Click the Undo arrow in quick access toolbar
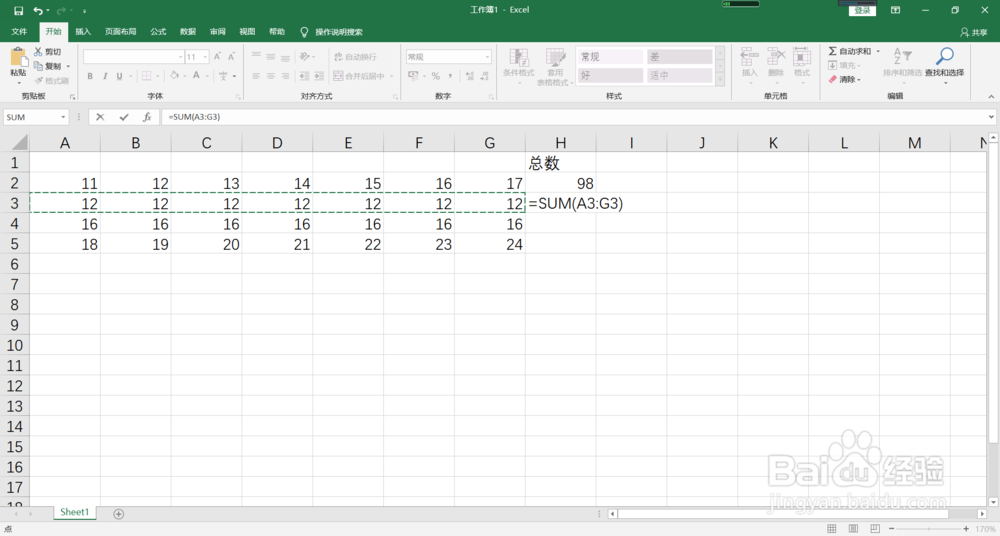Viewport: 1000px width, 536px height. [38, 10]
